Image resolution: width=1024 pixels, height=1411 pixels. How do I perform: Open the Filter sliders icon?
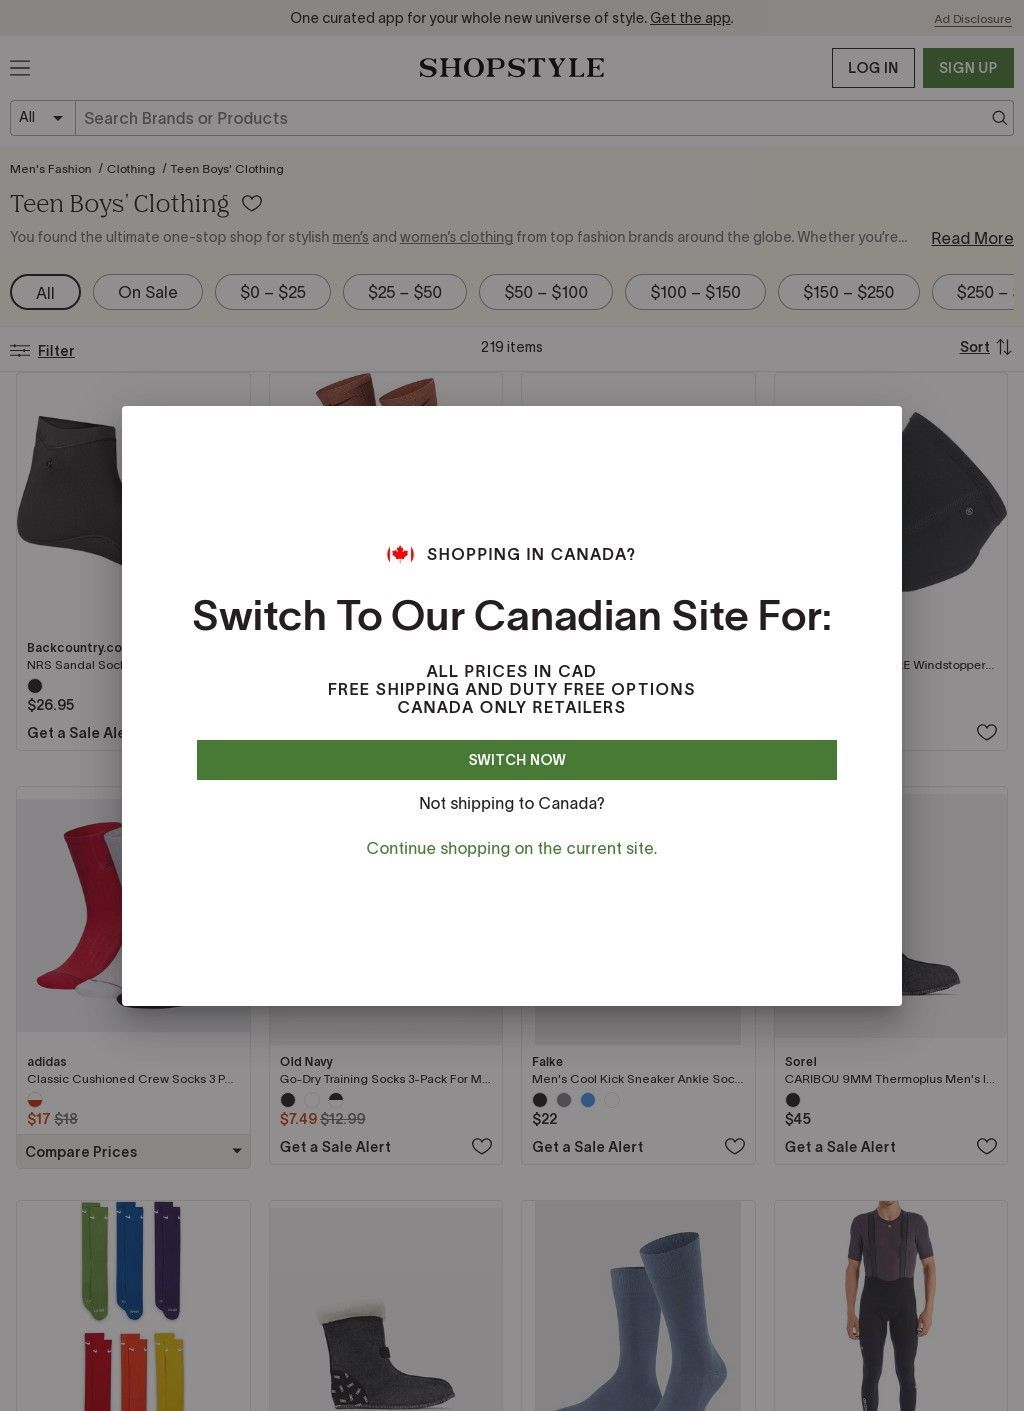20,350
